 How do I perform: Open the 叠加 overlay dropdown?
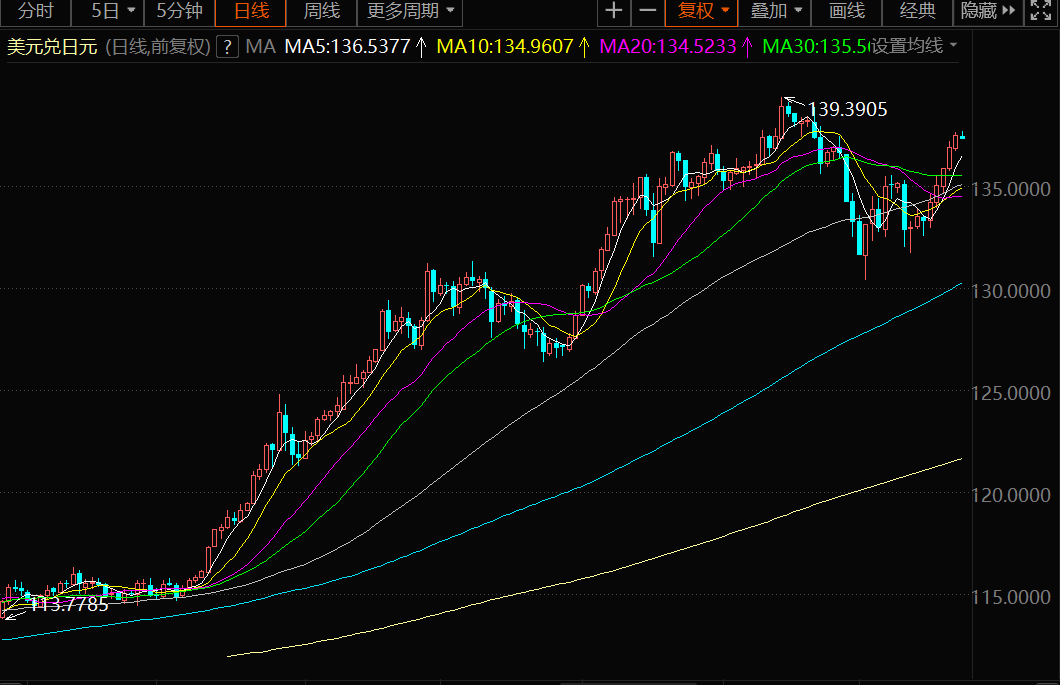click(775, 11)
